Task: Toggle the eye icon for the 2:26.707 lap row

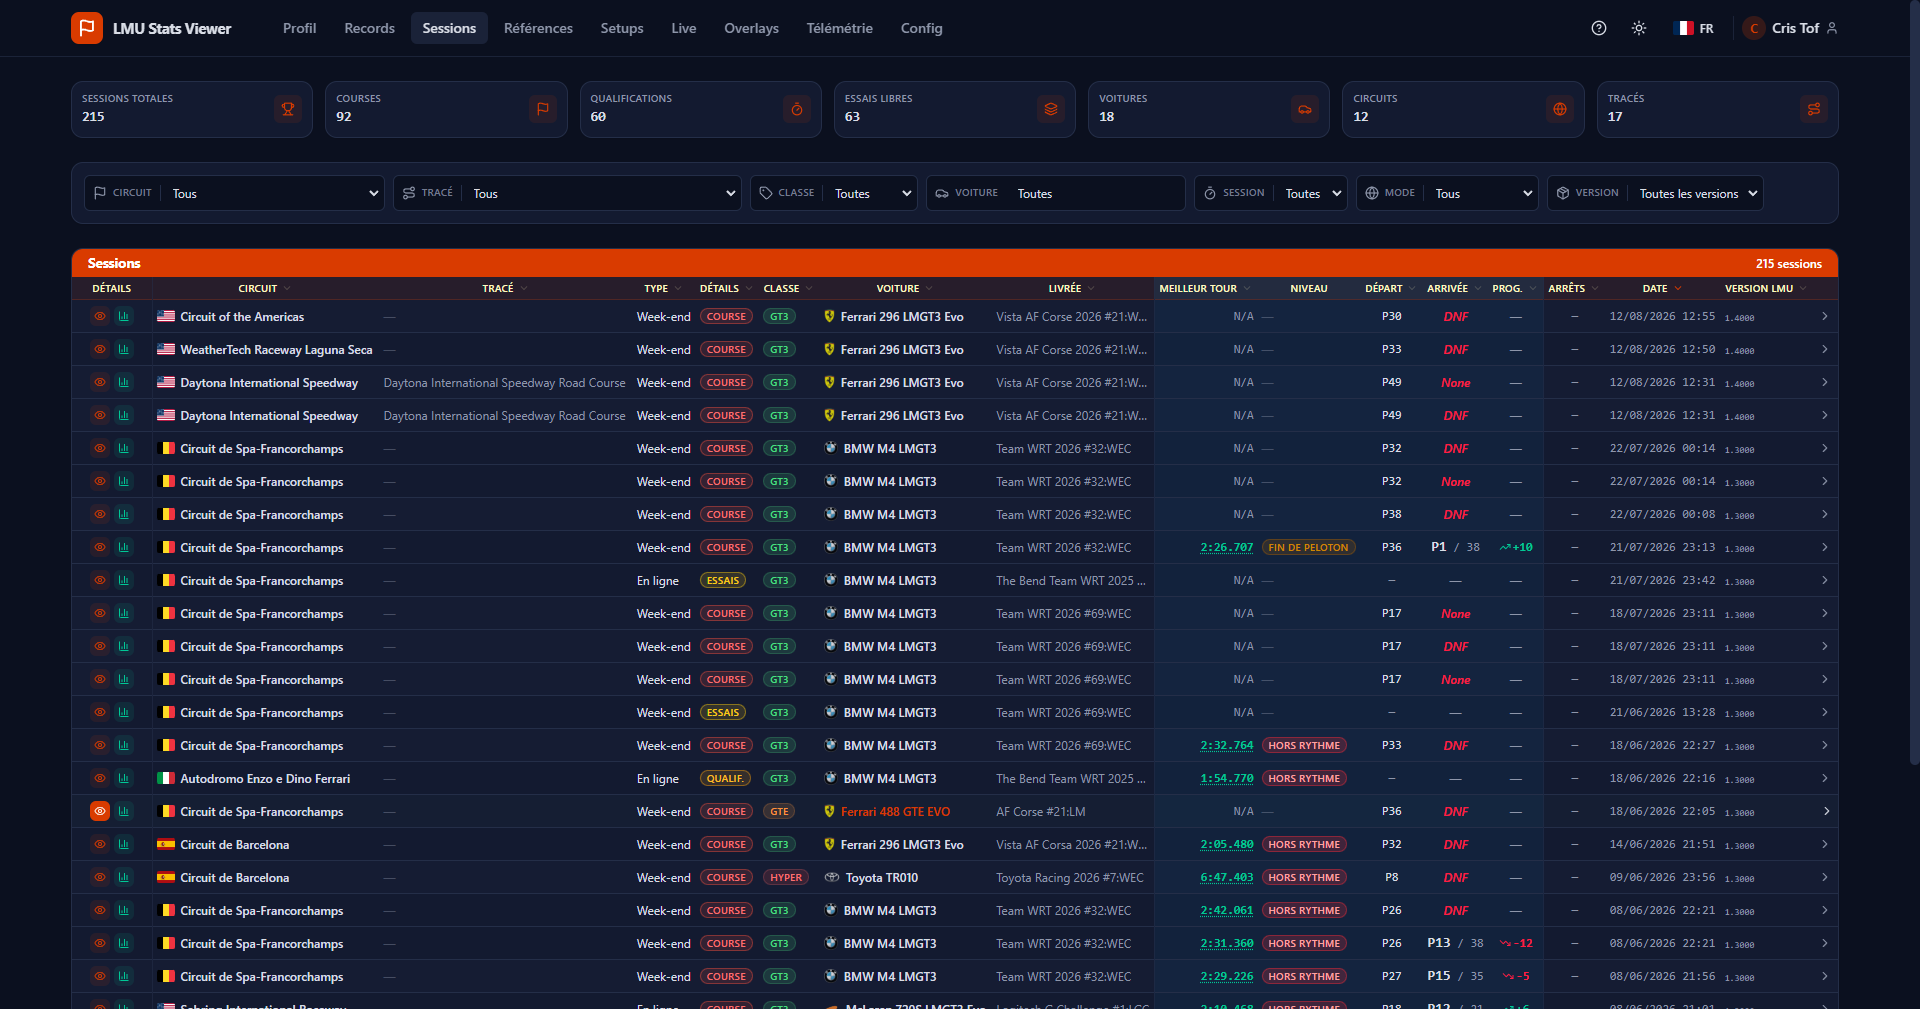Action: (100, 547)
